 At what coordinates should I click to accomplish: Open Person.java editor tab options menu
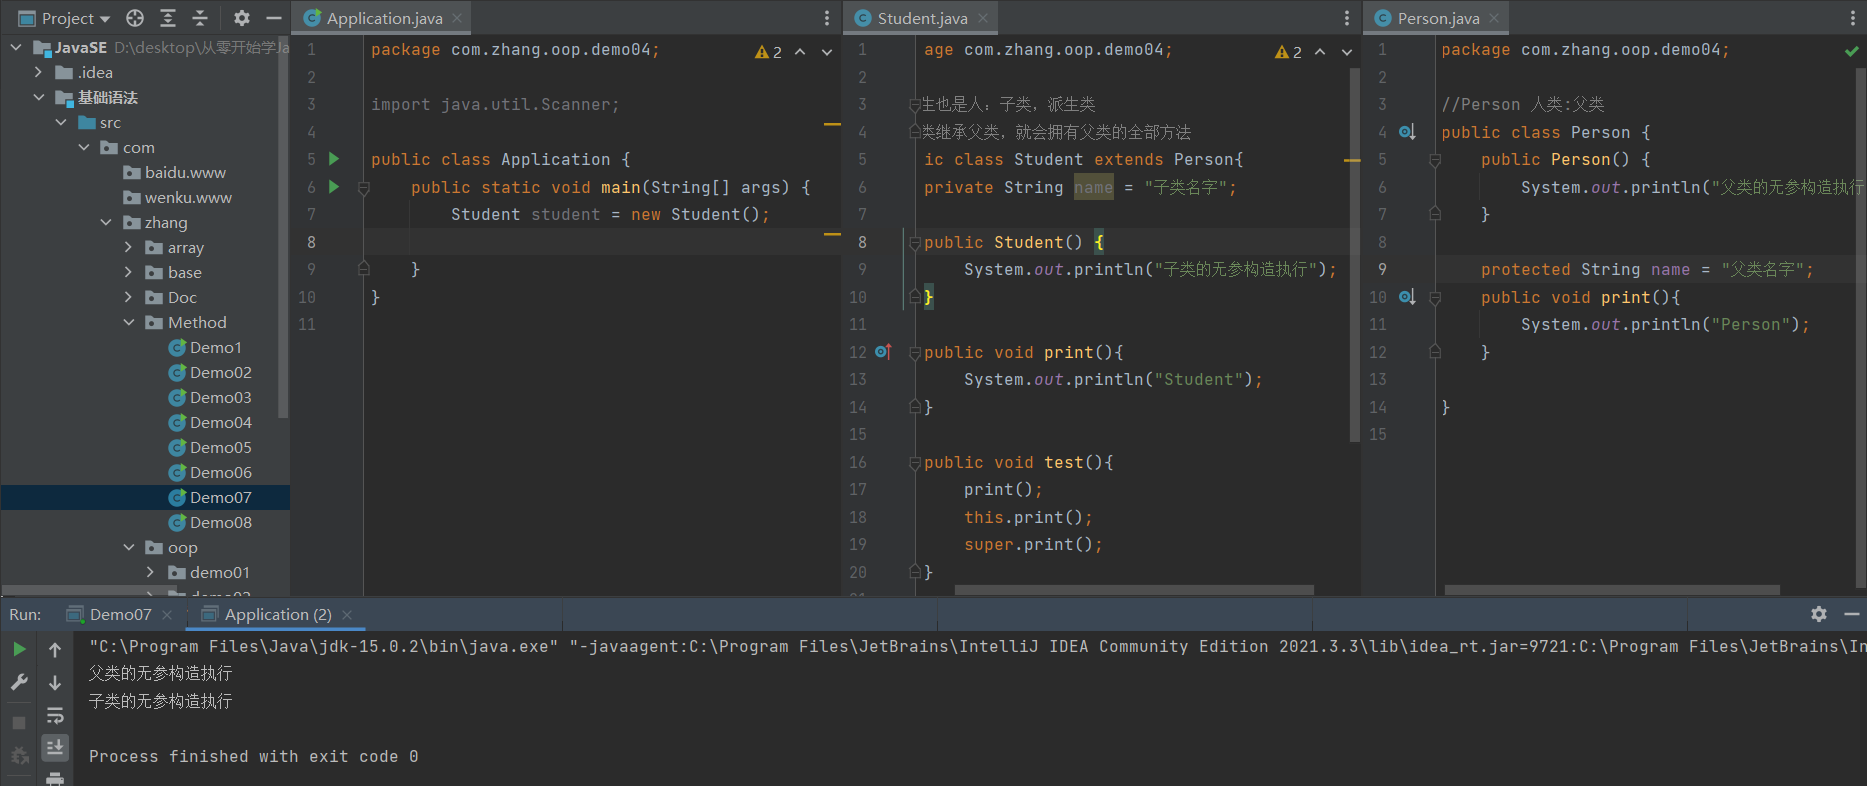coord(1853,18)
